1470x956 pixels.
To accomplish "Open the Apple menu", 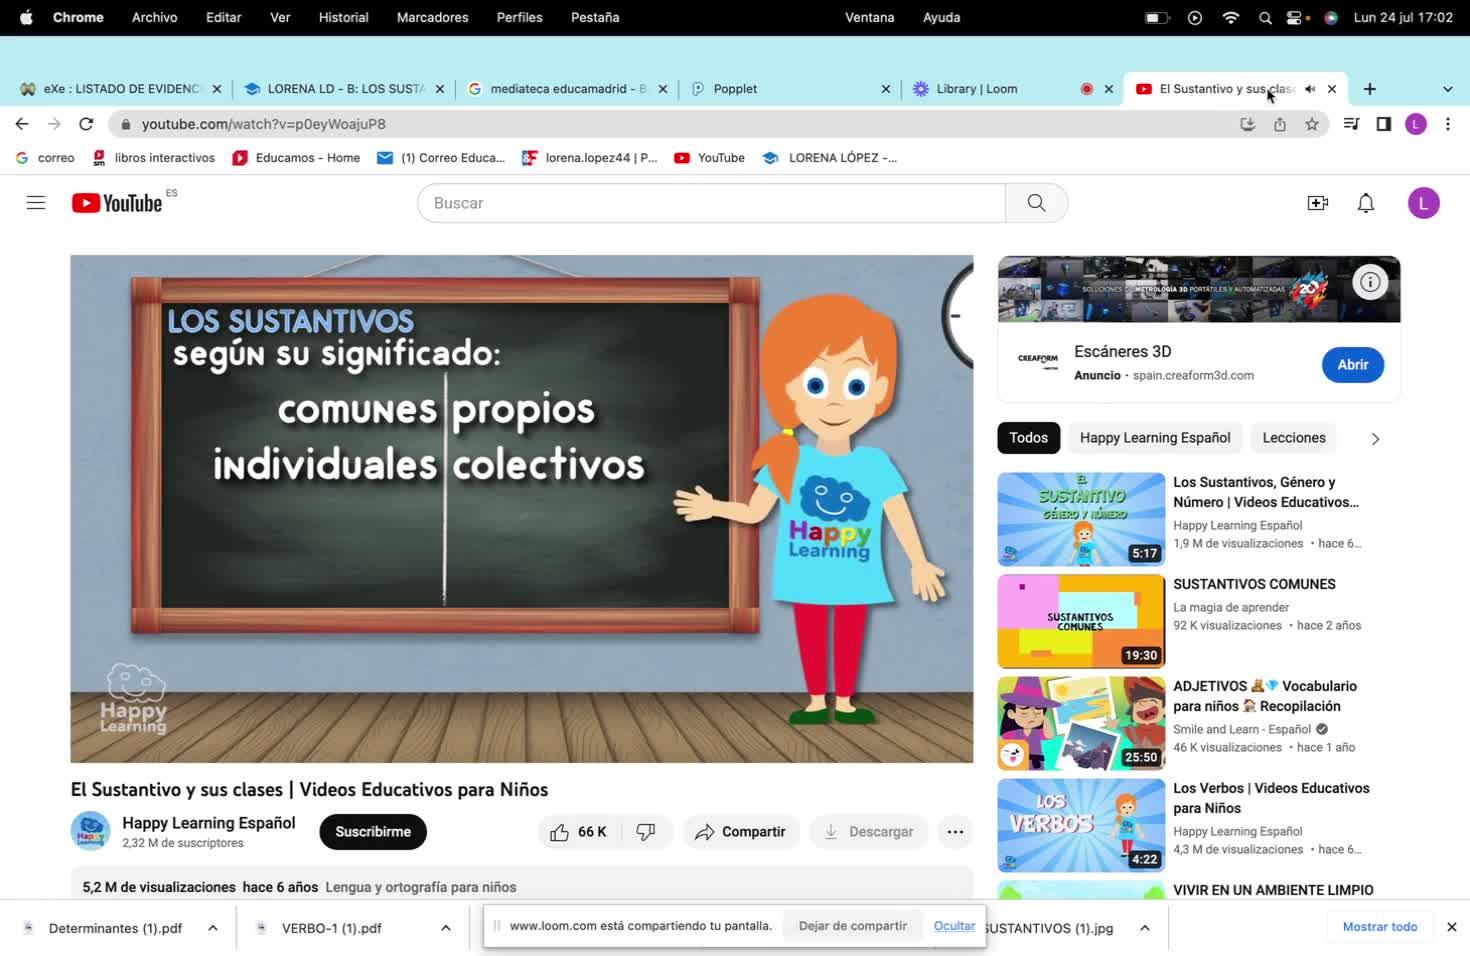I will 26,17.
